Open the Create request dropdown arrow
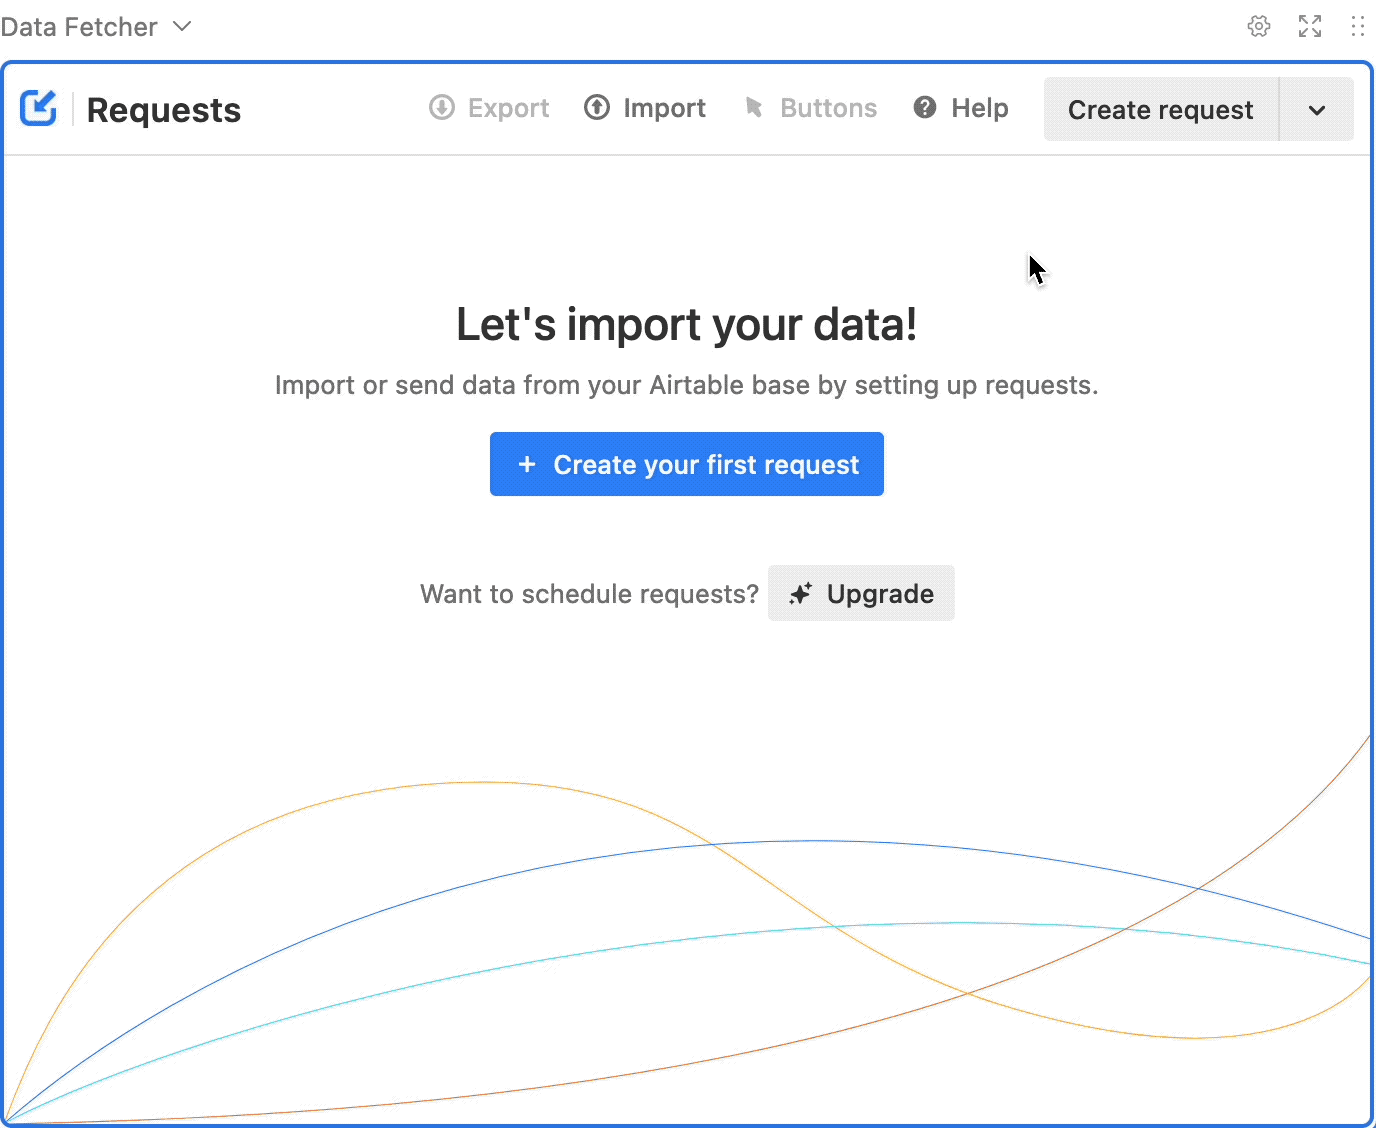The width and height of the screenshot is (1376, 1128). (x=1316, y=110)
